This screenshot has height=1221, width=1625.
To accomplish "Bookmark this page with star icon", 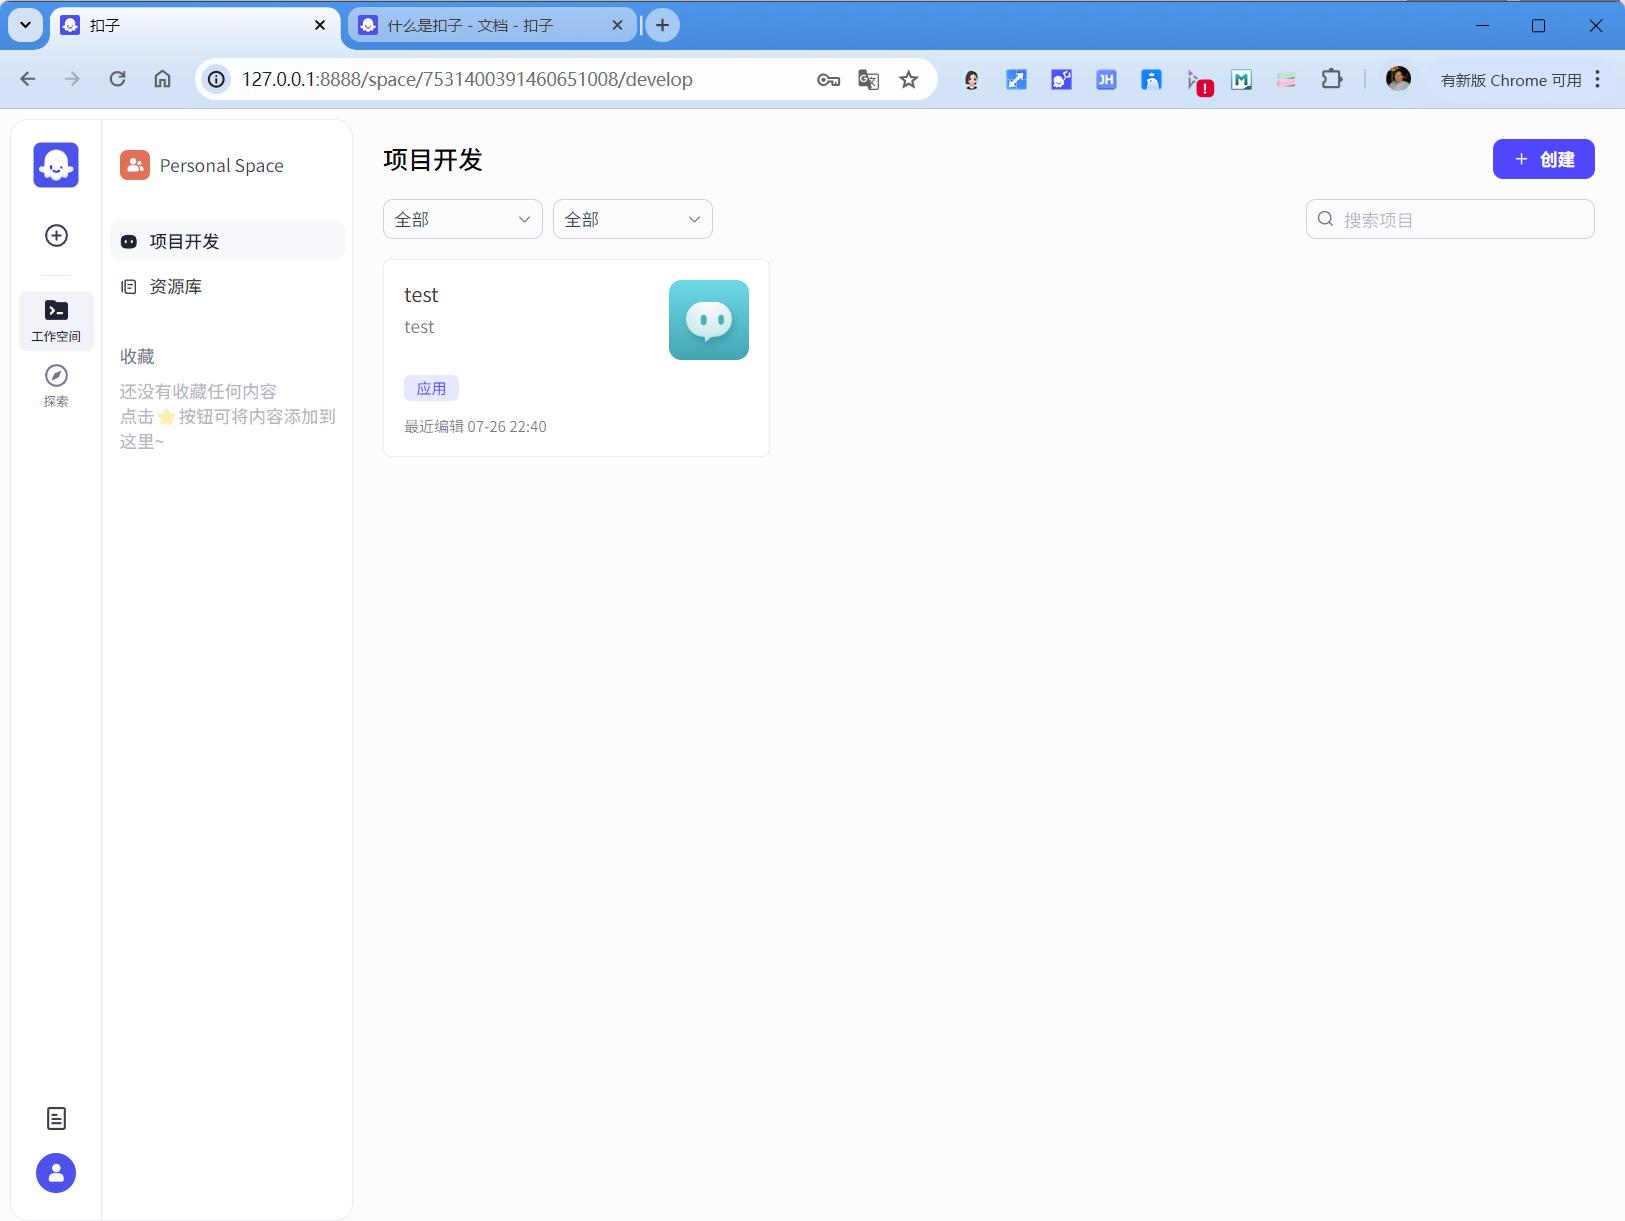I will (x=908, y=80).
